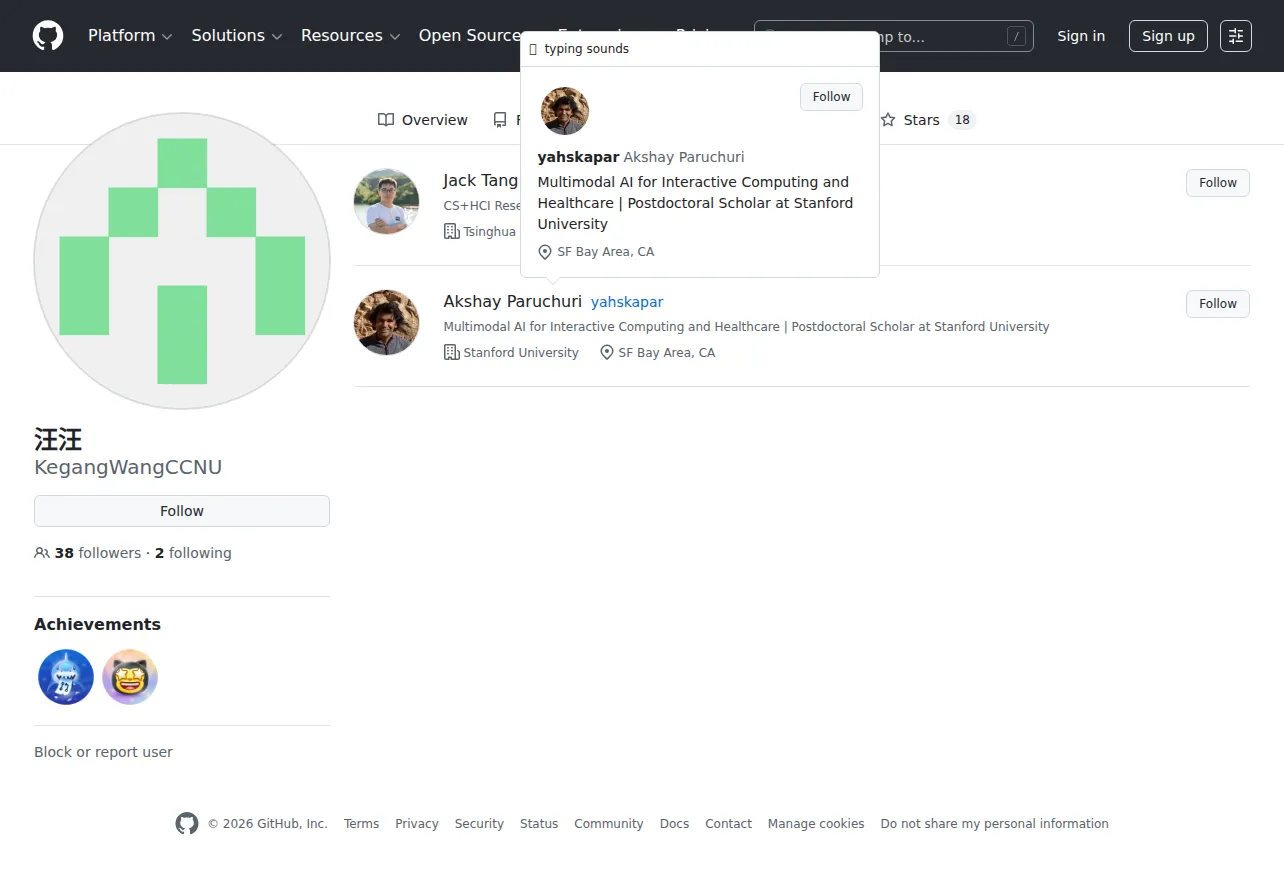Click the repository icon in the profile tabs
The image size is (1284, 877).
[500, 120]
